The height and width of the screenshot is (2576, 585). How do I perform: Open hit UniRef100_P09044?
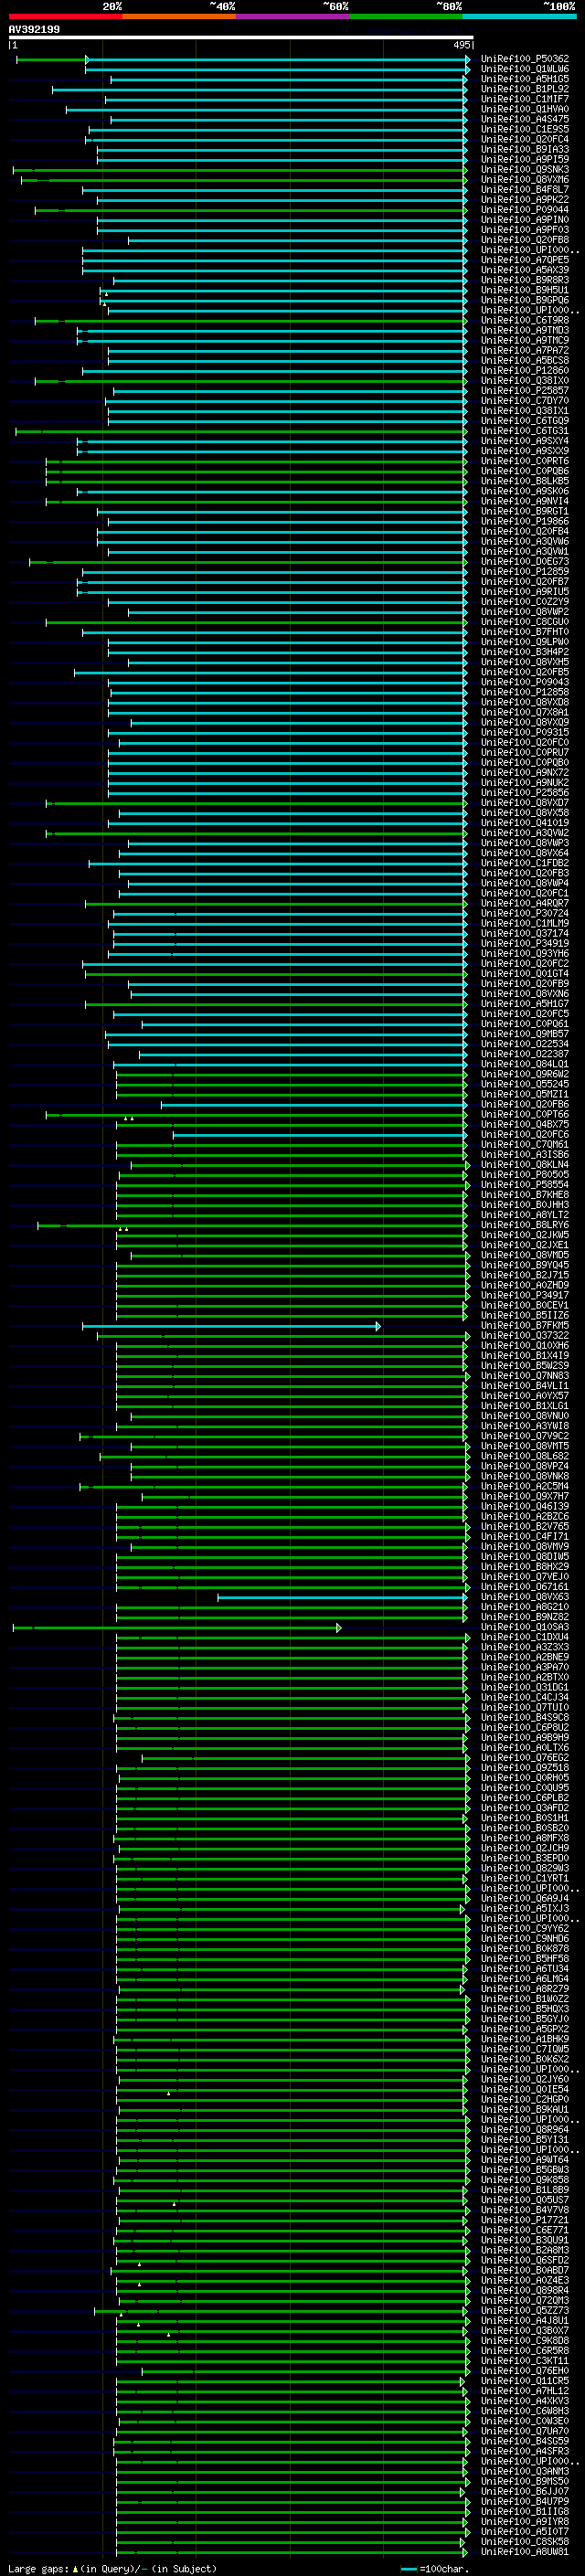click(525, 210)
